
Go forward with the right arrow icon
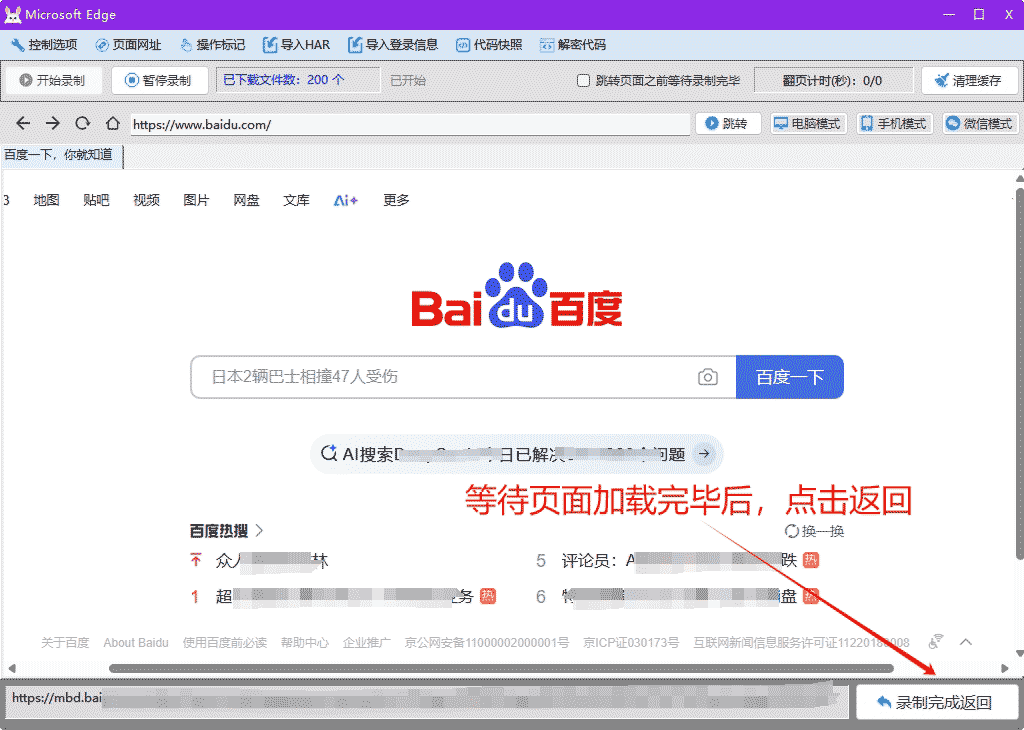tap(53, 123)
